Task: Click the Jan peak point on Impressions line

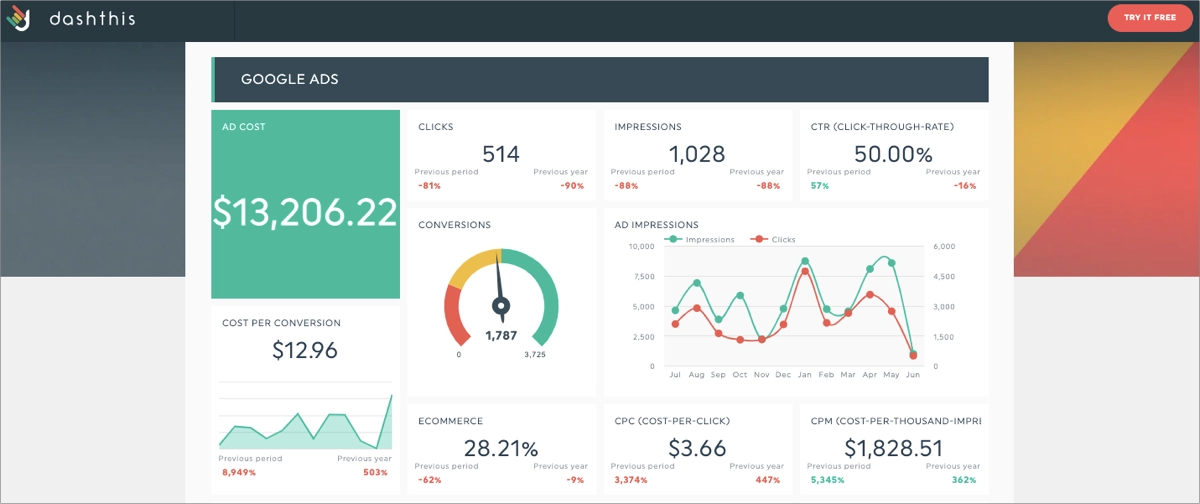Action: pos(805,260)
